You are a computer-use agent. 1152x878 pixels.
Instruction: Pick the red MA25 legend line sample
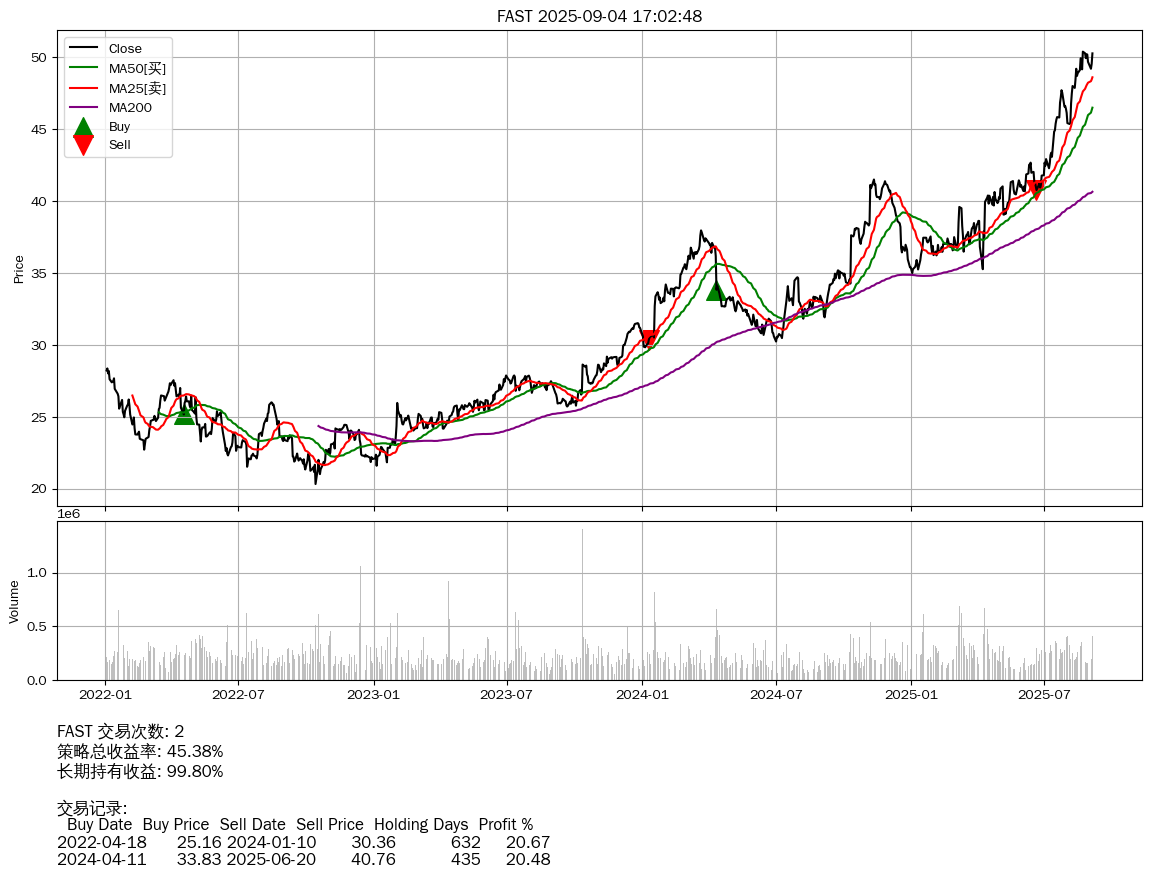pos(84,88)
